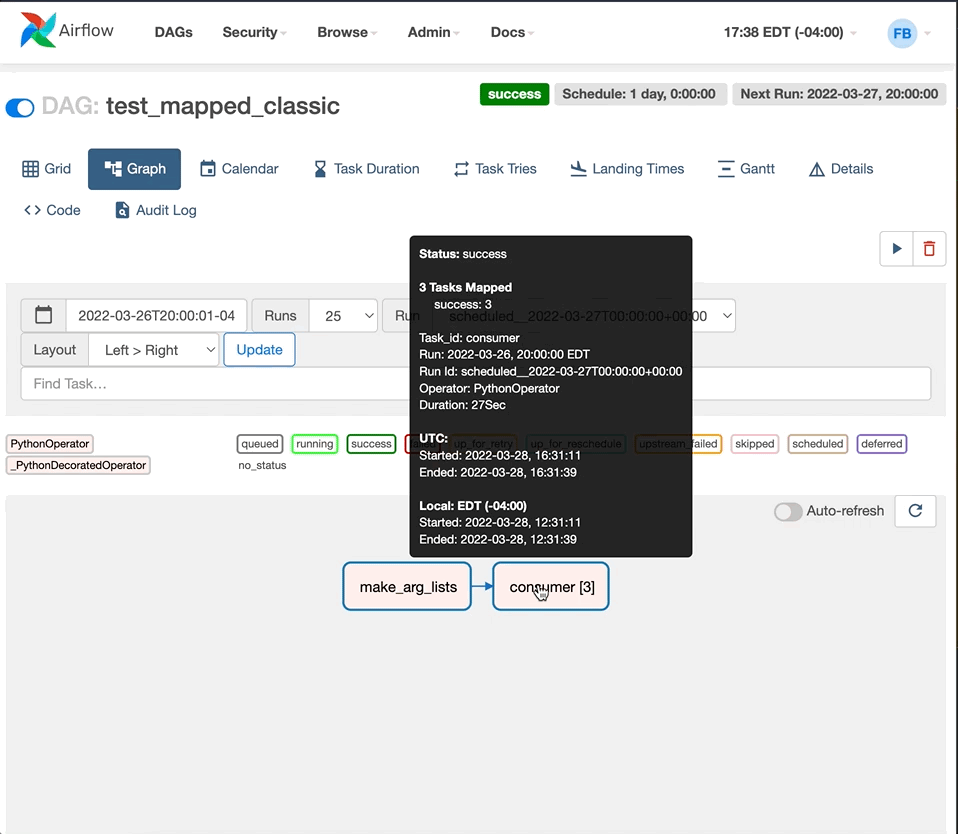The image size is (958, 834).
Task: Select the make_arg_lists task node
Action: point(407,587)
